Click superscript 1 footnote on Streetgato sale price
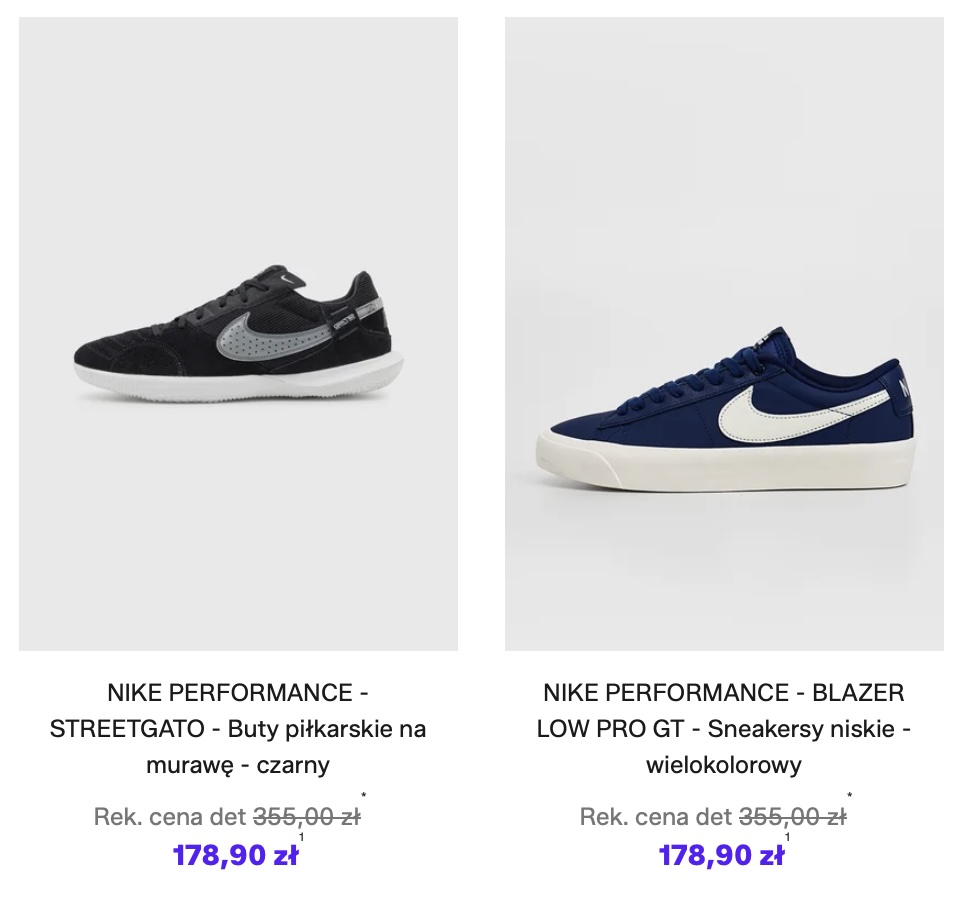962x902 pixels. (x=301, y=837)
